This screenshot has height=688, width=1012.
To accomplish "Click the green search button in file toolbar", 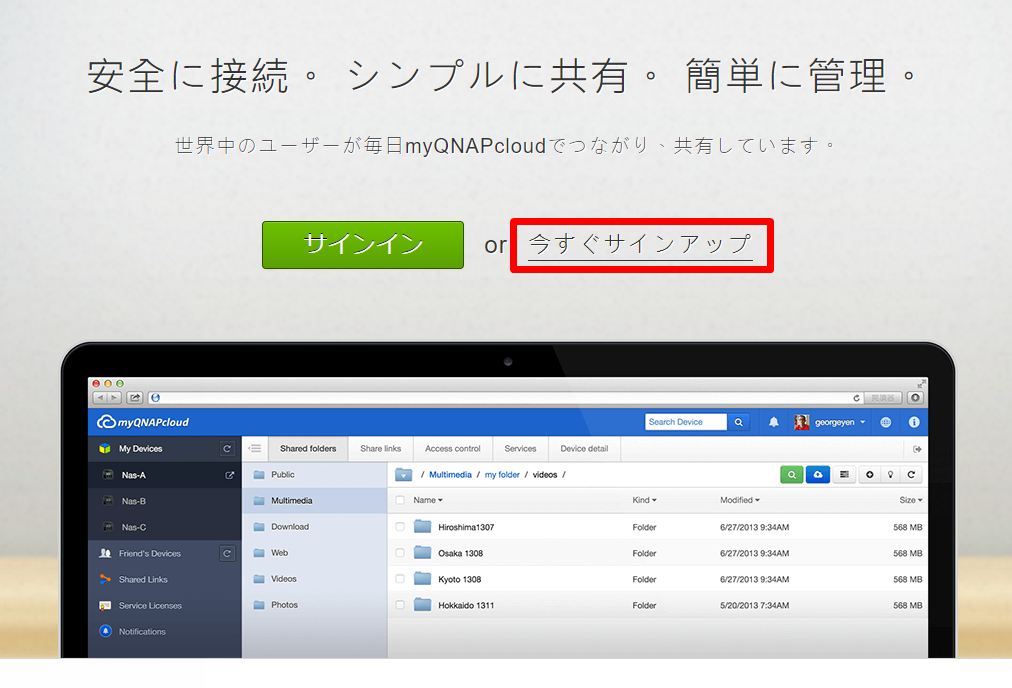I will pos(792,474).
